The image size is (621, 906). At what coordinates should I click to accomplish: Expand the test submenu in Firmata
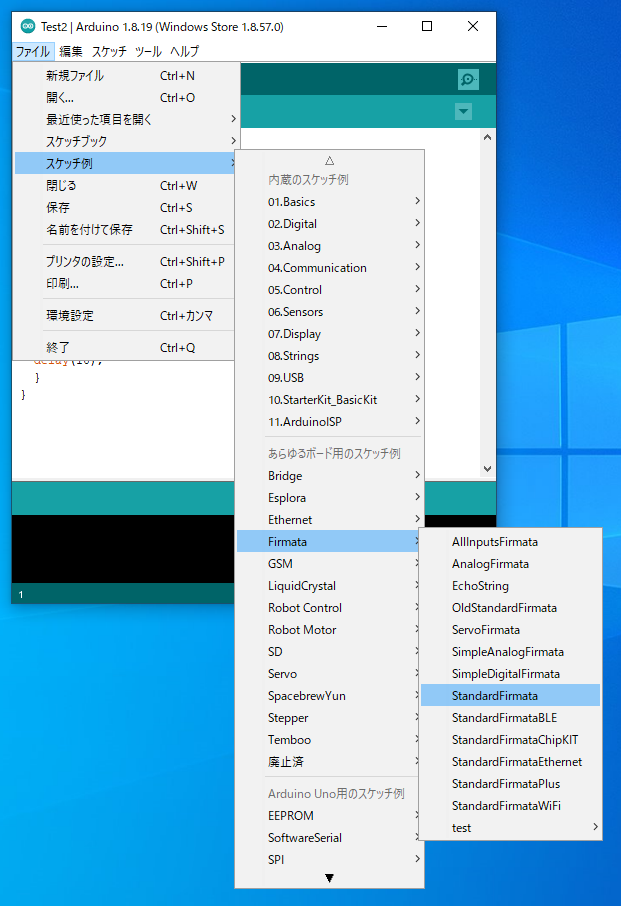click(511, 827)
